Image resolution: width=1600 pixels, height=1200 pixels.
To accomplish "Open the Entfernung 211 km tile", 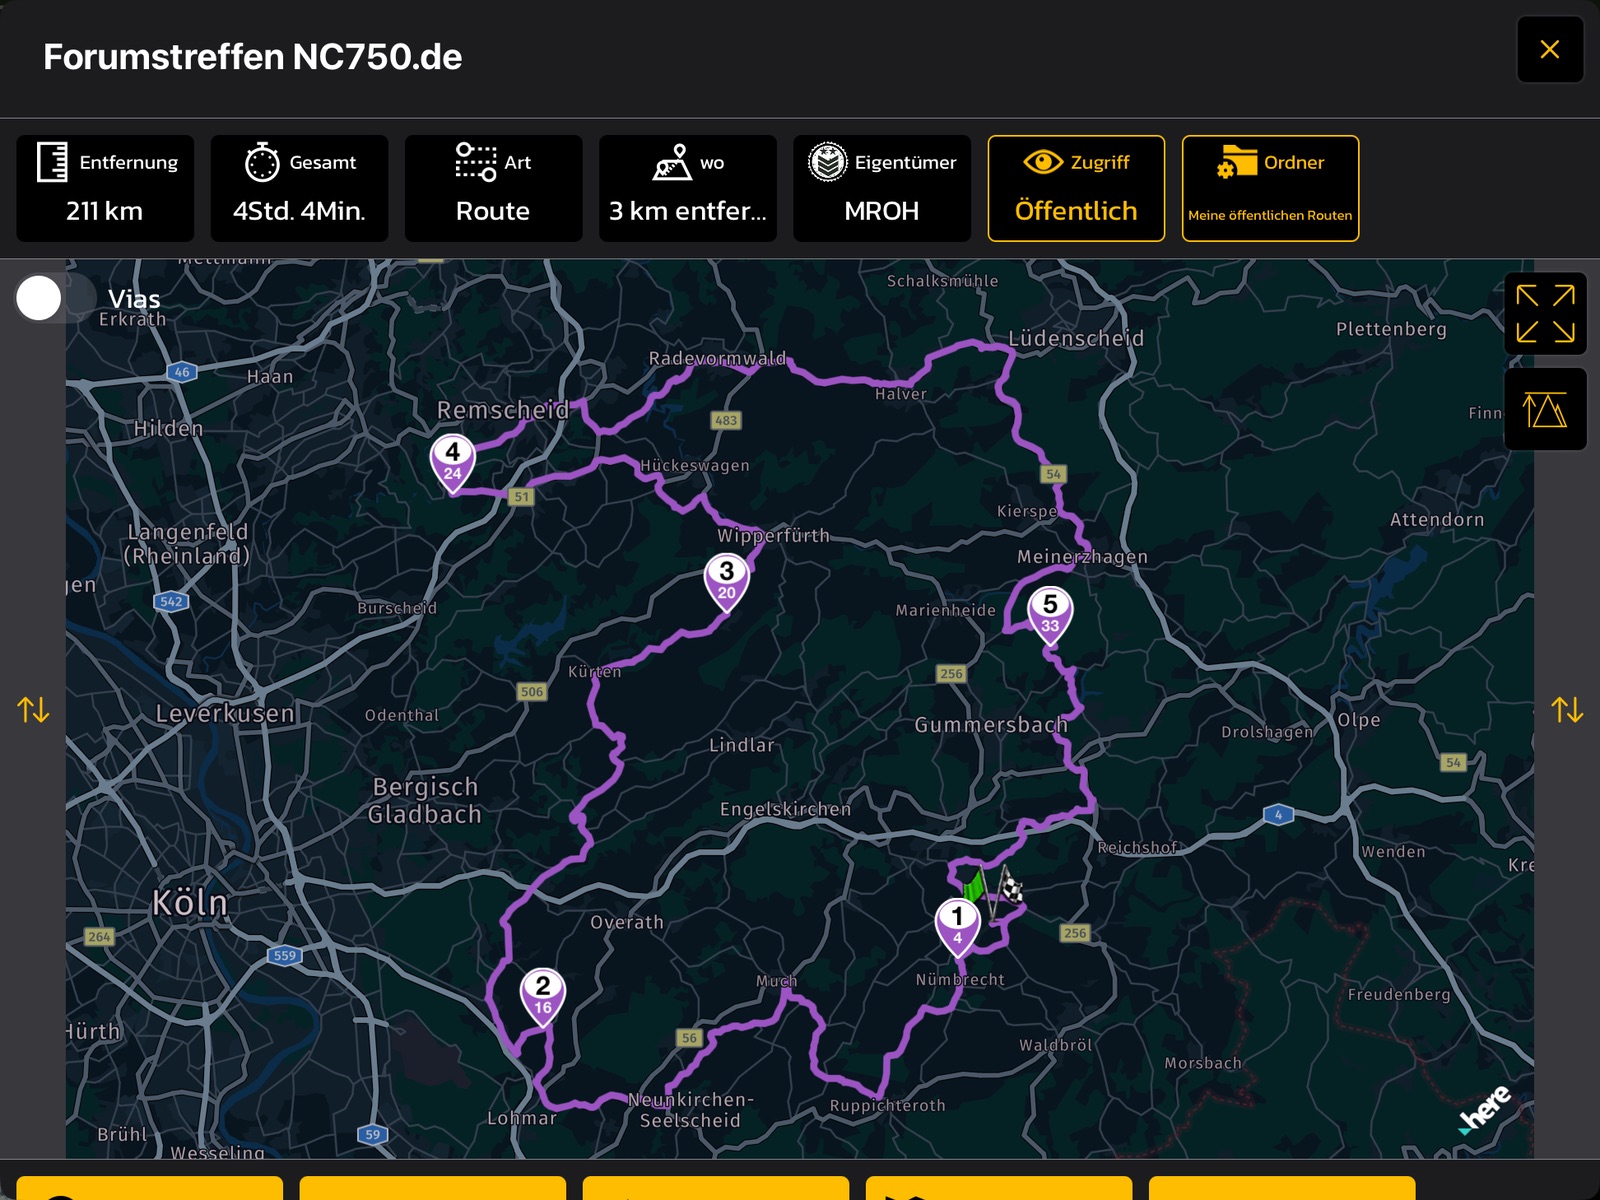I will (x=105, y=188).
